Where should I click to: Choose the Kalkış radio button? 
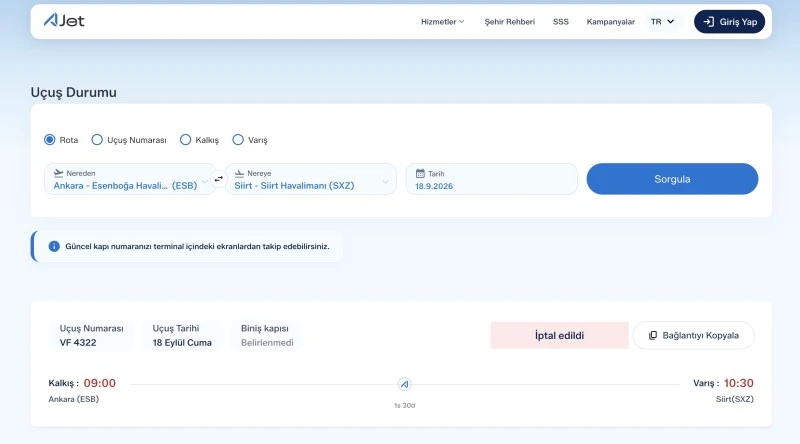(185, 140)
